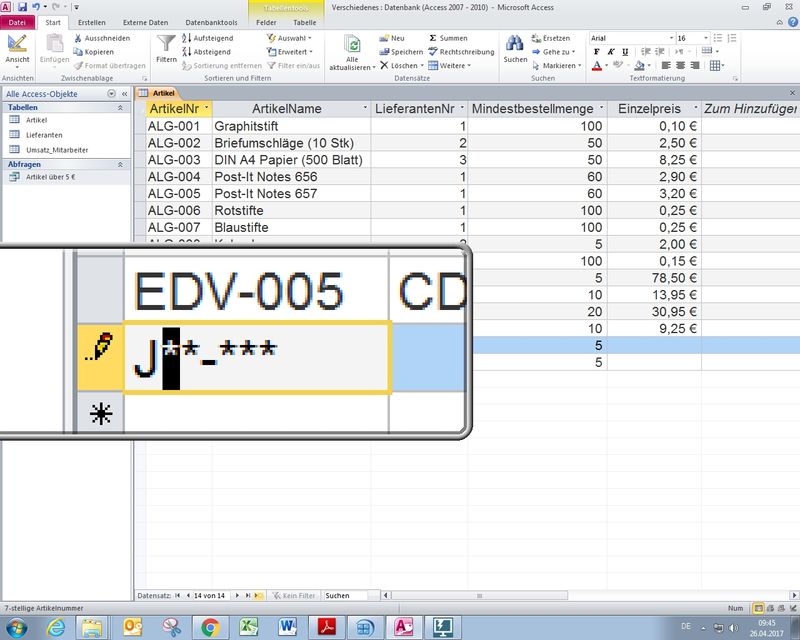
Task: Click Ausschneiden in the clipboard group
Action: coord(100,38)
